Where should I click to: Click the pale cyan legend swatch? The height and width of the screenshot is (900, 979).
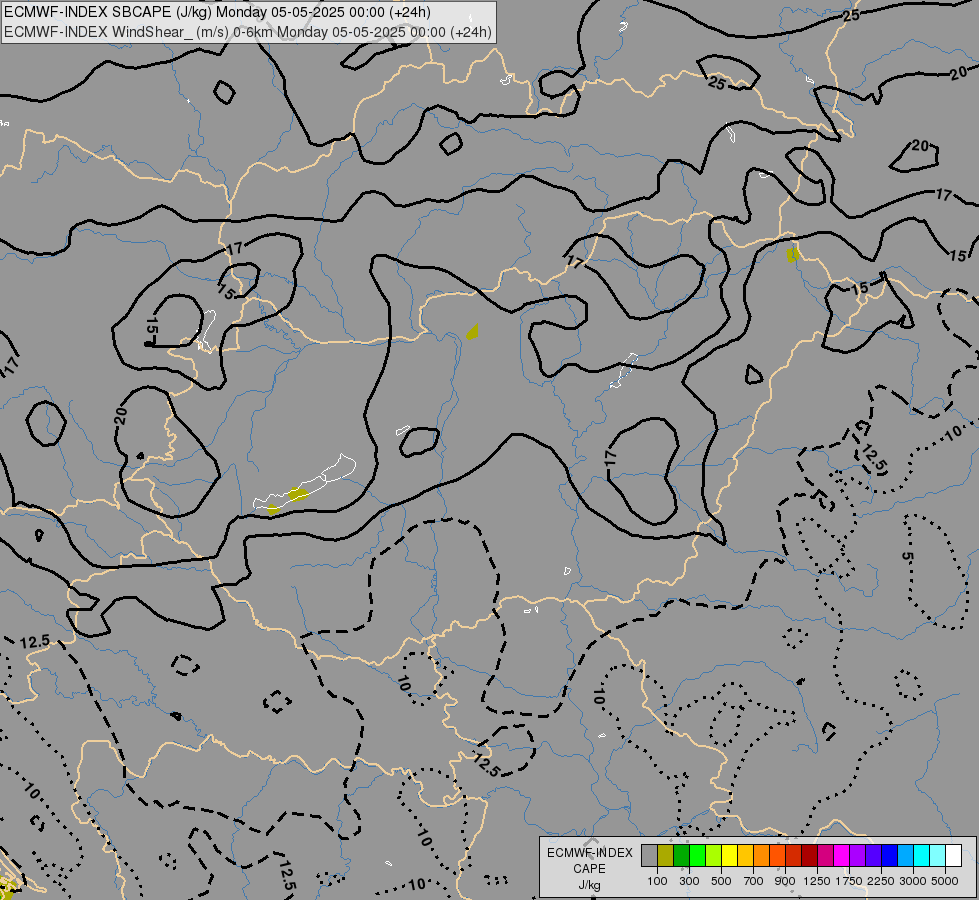[937, 856]
